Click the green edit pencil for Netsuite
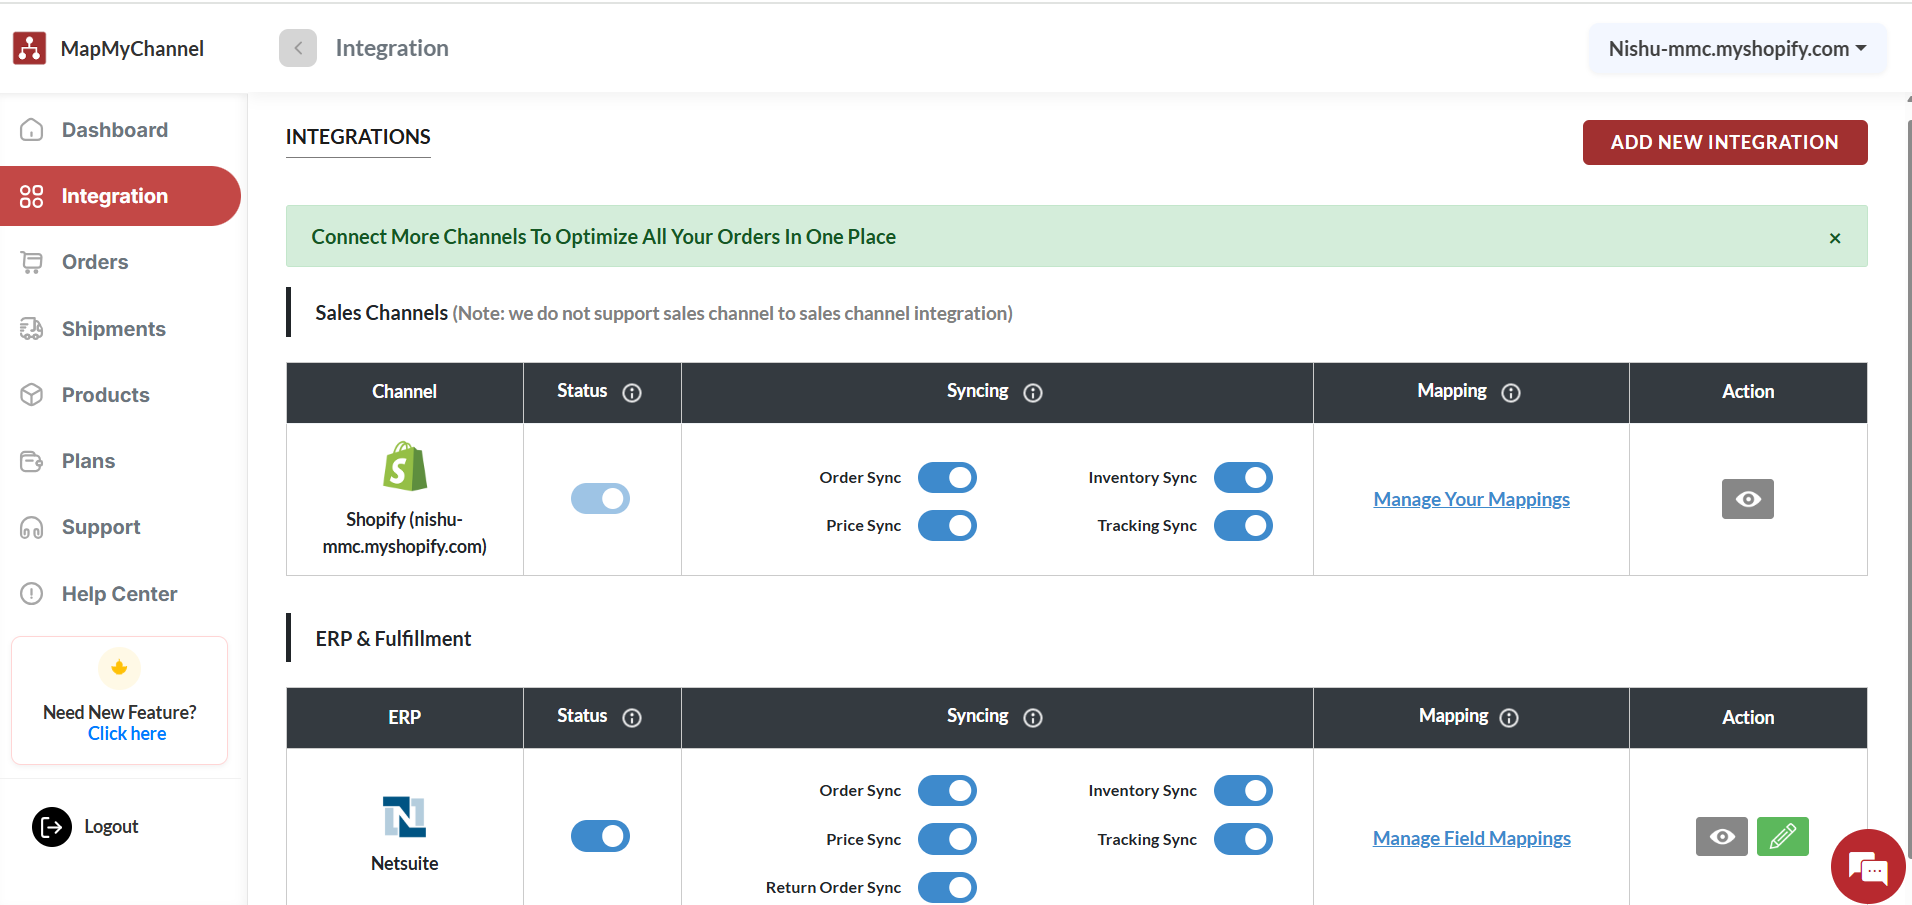 point(1782,837)
